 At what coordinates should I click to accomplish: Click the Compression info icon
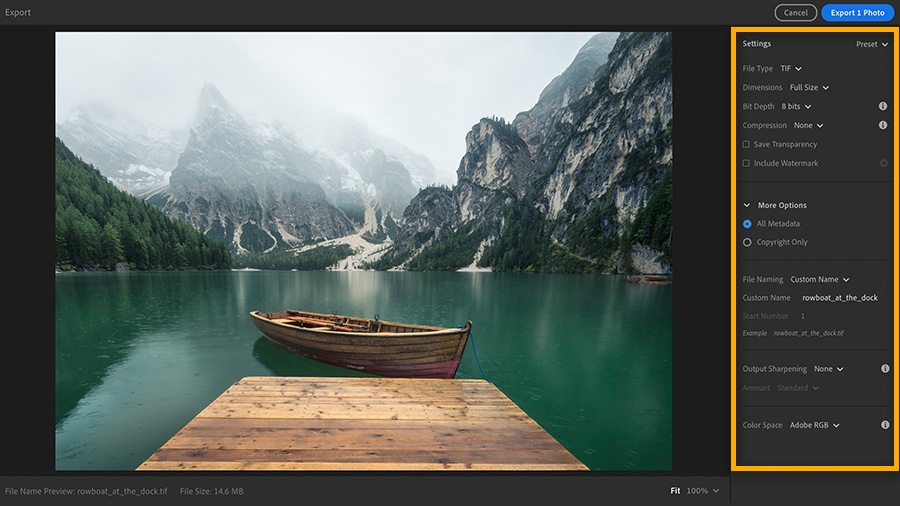883,125
